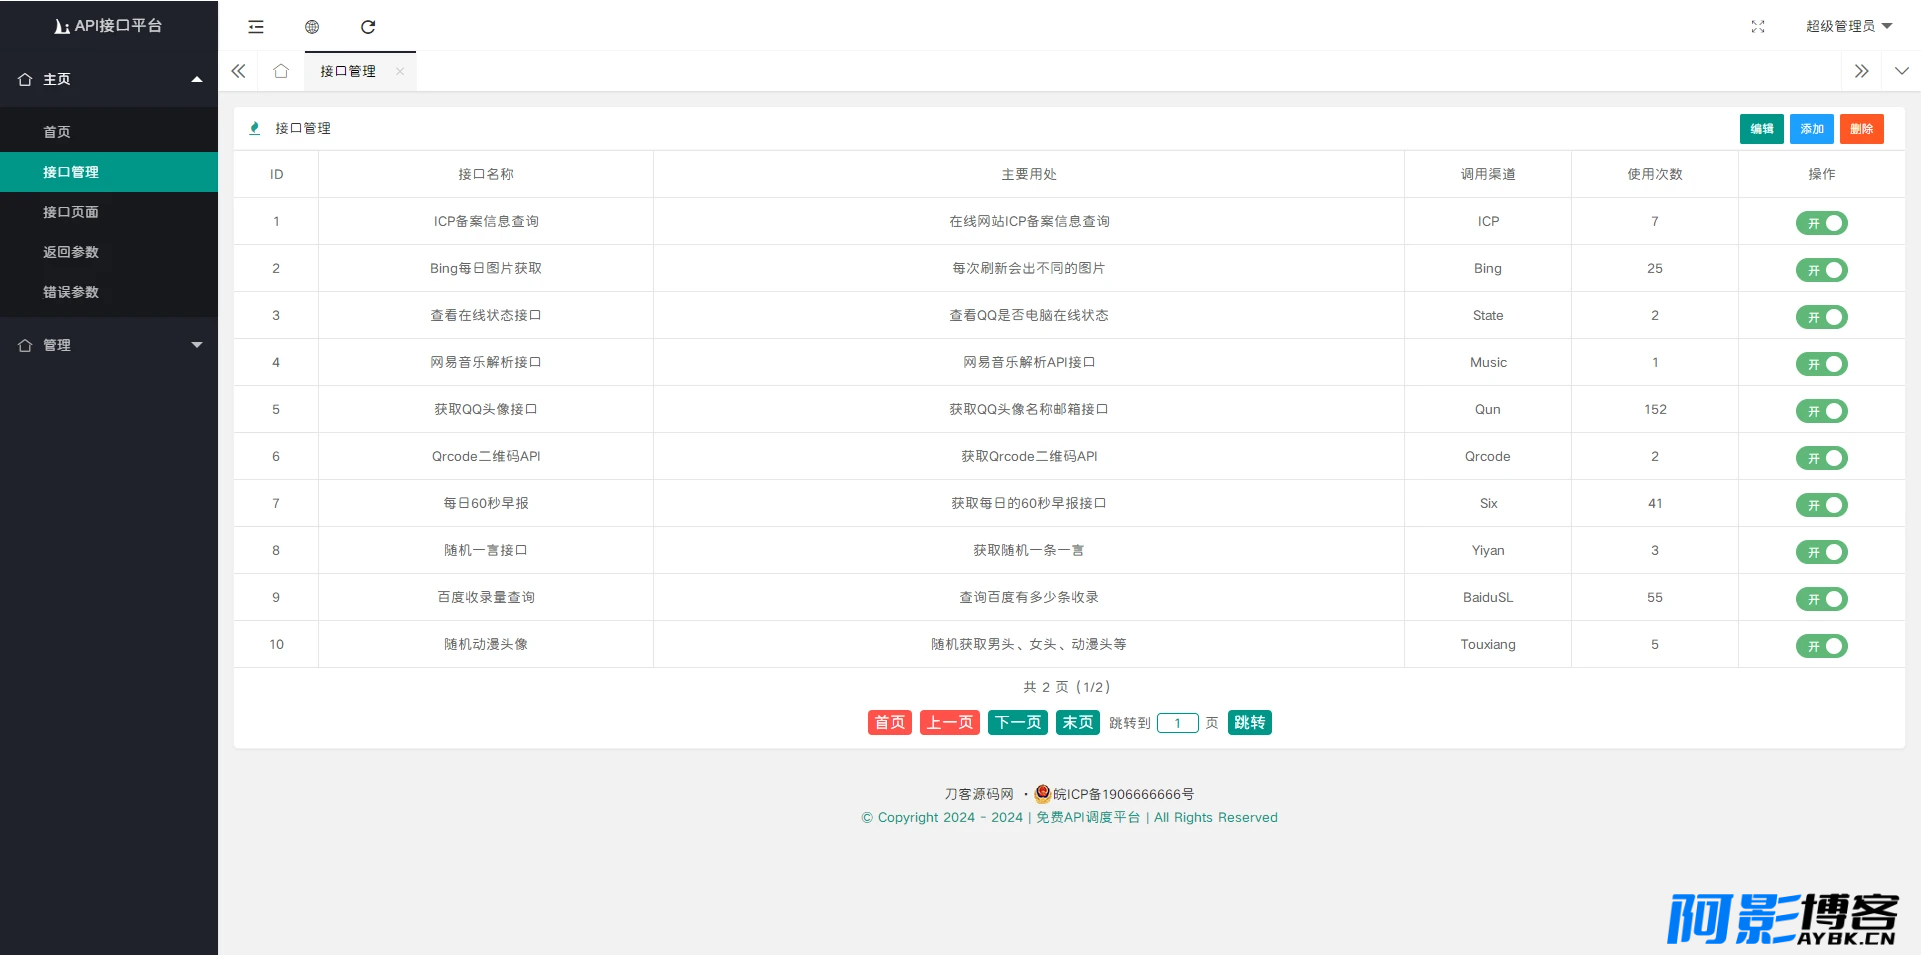Toggle the 随机动漫头像 interface switch
Image resolution: width=1921 pixels, height=955 pixels.
click(x=1821, y=646)
